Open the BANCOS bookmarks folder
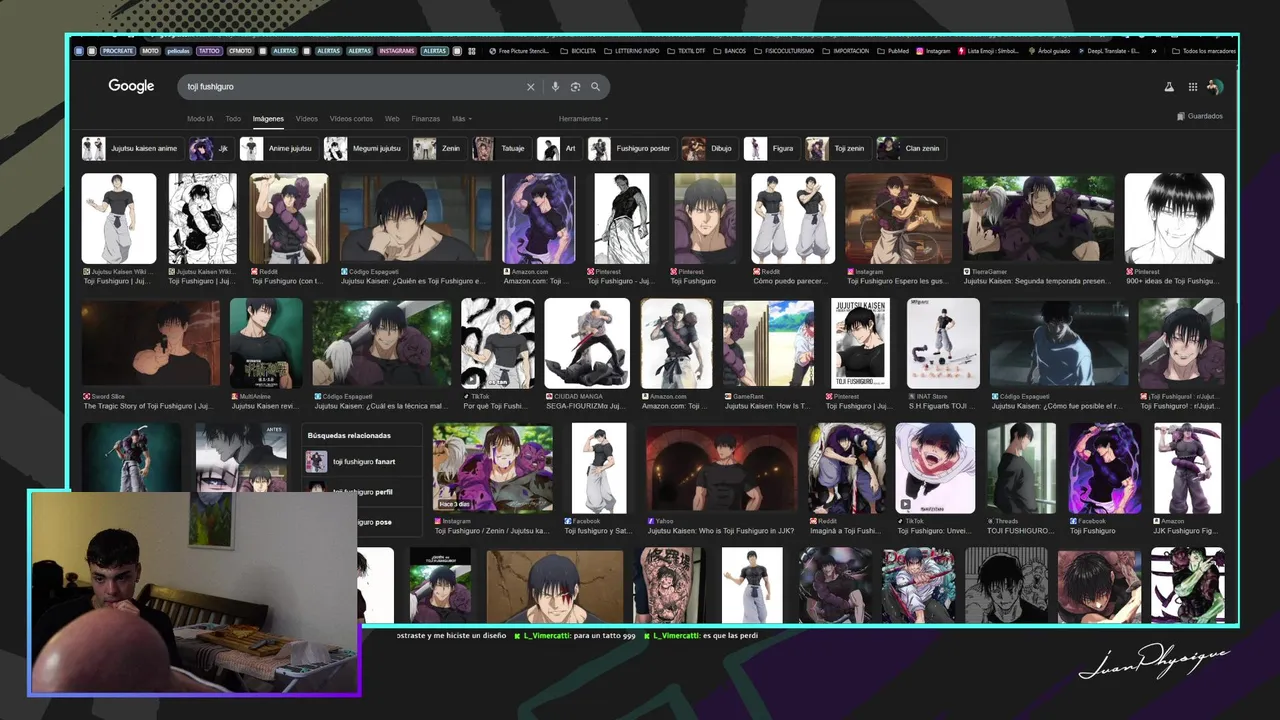The width and height of the screenshot is (1280, 720). (x=730, y=51)
